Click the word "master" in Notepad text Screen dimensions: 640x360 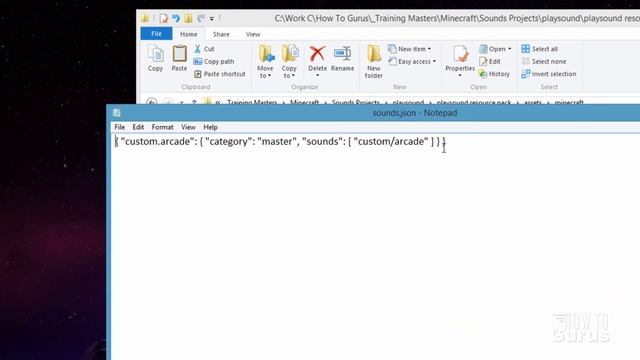[277, 142]
